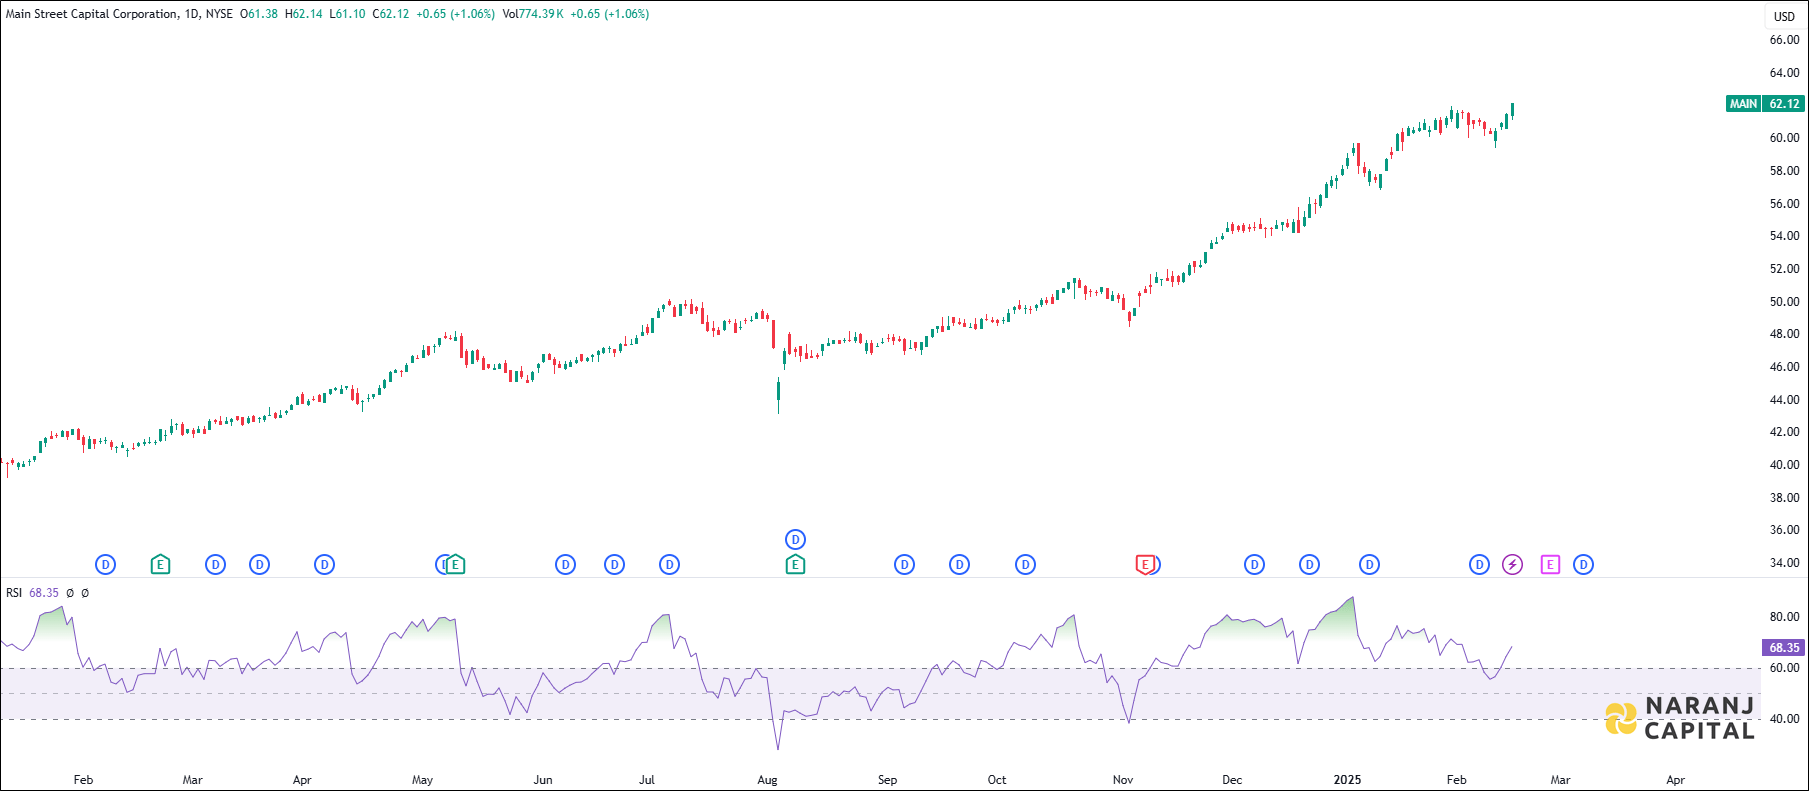Viewport: 1809px width, 791px height.
Task: Open the dividend marker in early February 2024
Action: click(105, 565)
